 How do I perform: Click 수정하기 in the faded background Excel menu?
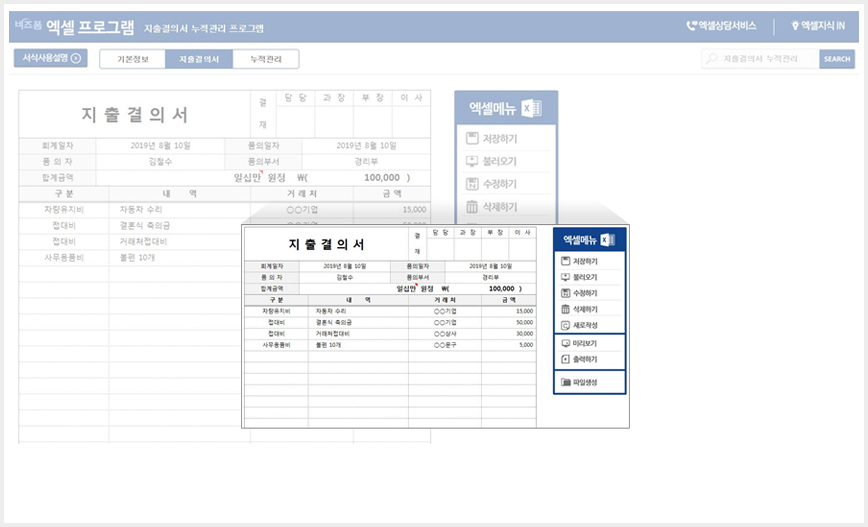pos(499,184)
